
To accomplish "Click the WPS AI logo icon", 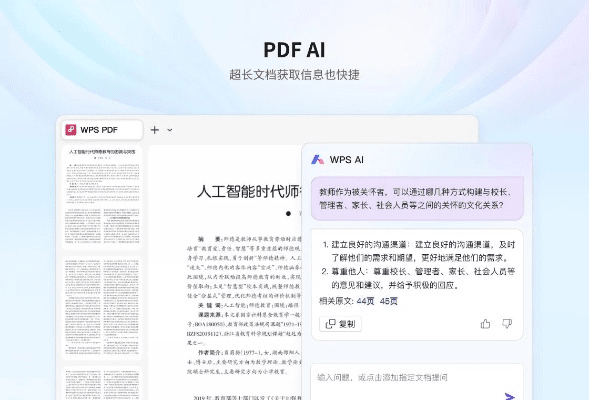I will tap(317, 160).
